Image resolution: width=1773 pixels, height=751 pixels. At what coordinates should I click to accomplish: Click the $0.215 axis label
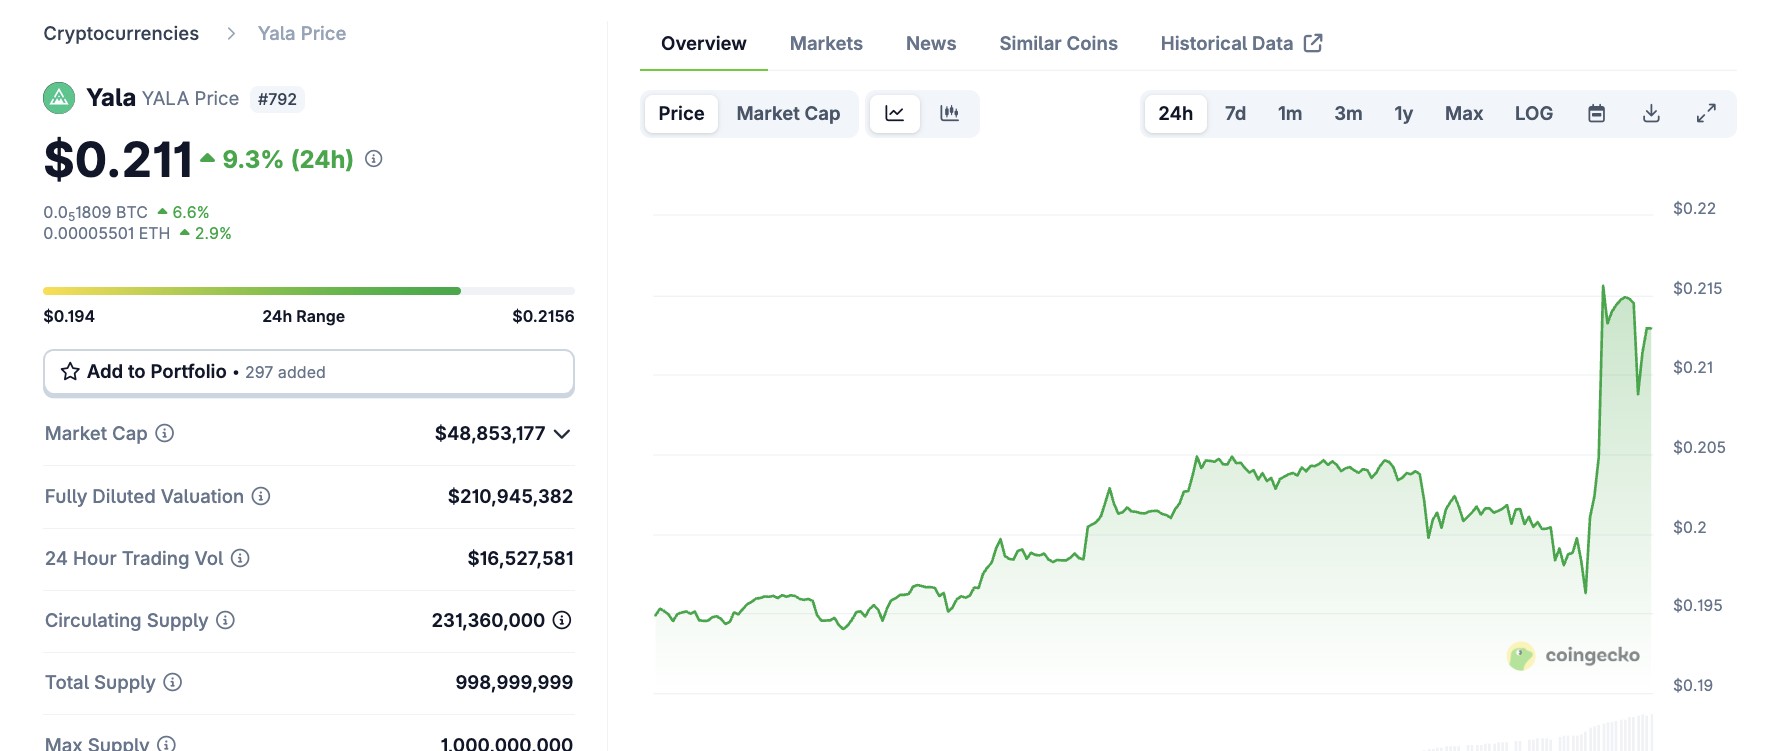pos(1697,288)
